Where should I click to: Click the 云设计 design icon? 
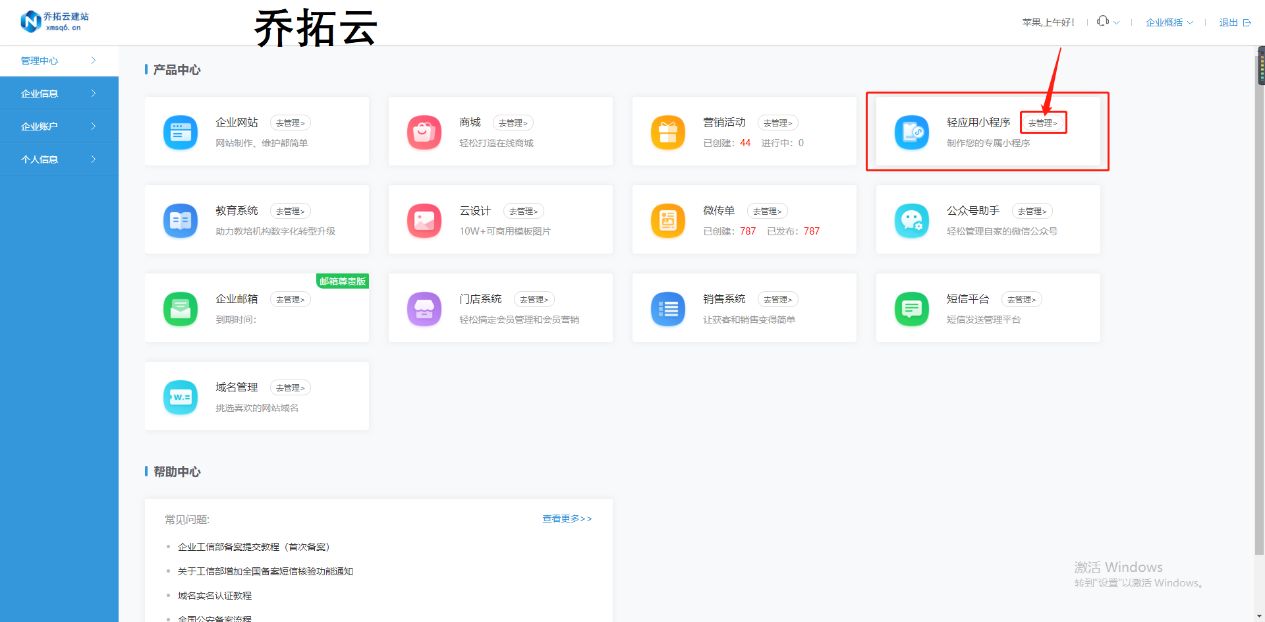424,219
